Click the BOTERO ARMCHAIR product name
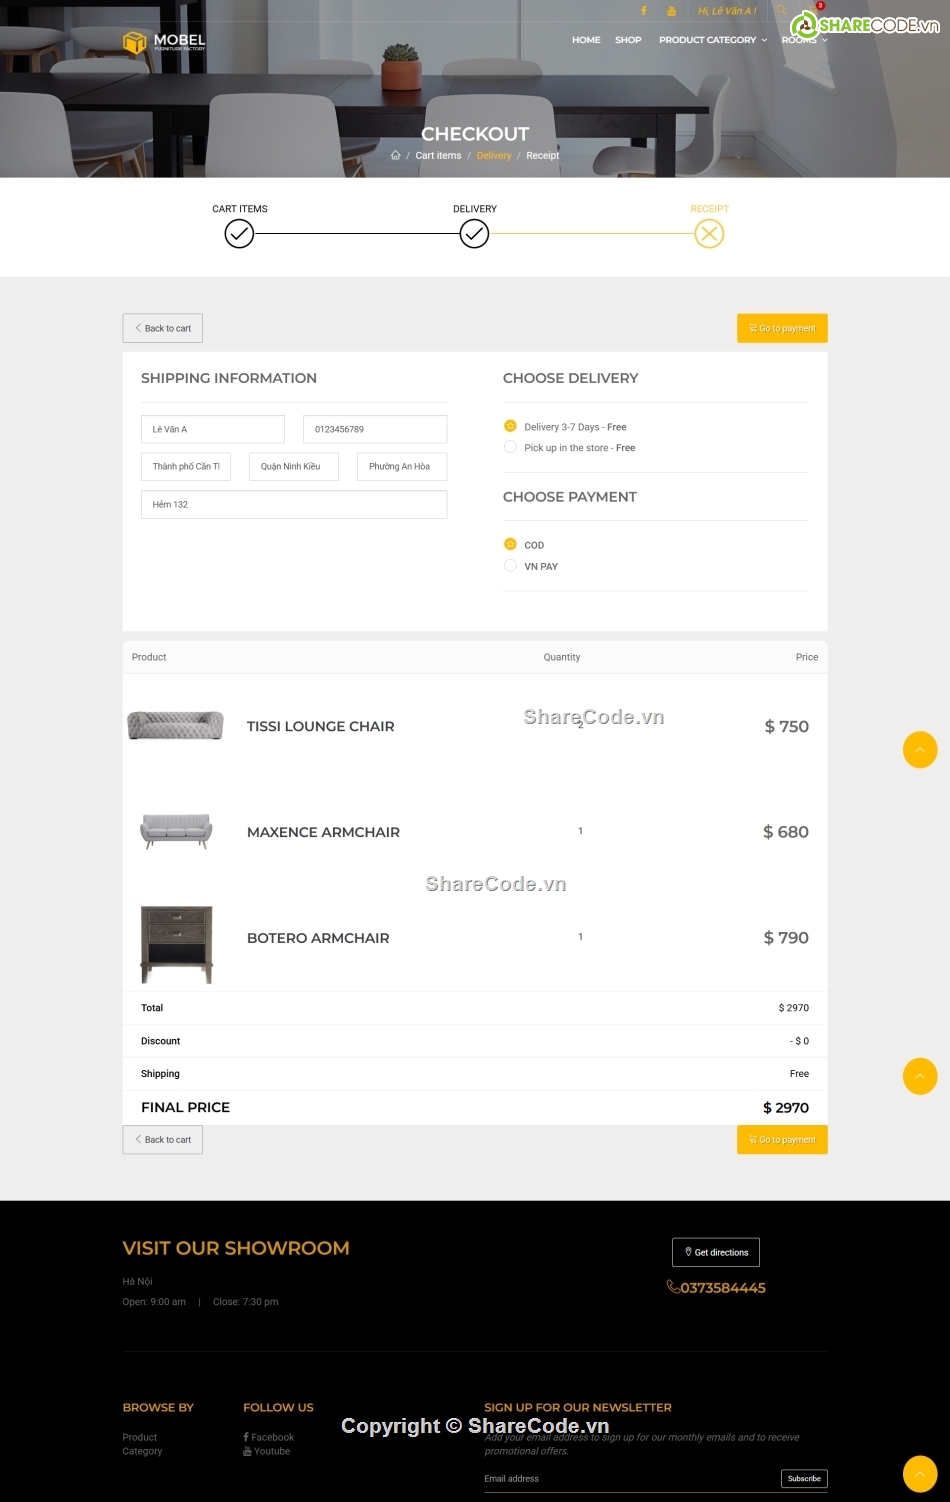Image resolution: width=950 pixels, height=1502 pixels. tap(318, 938)
